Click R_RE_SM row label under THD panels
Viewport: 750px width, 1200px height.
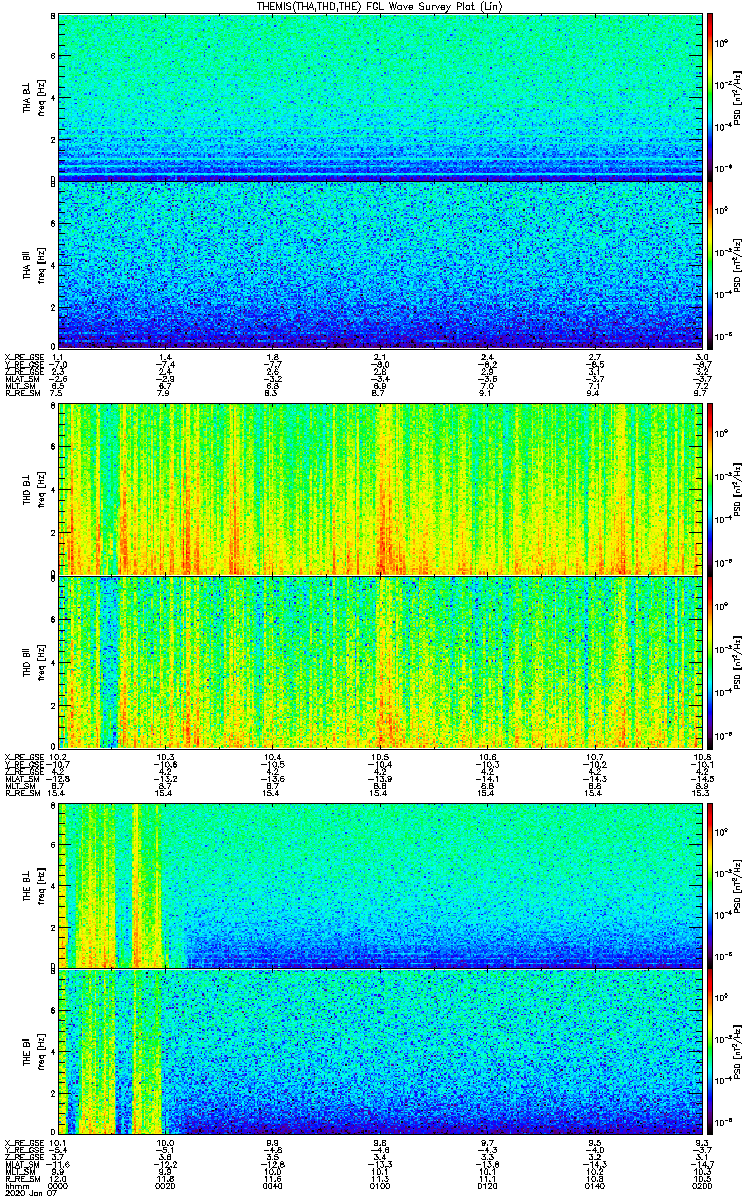(21, 793)
